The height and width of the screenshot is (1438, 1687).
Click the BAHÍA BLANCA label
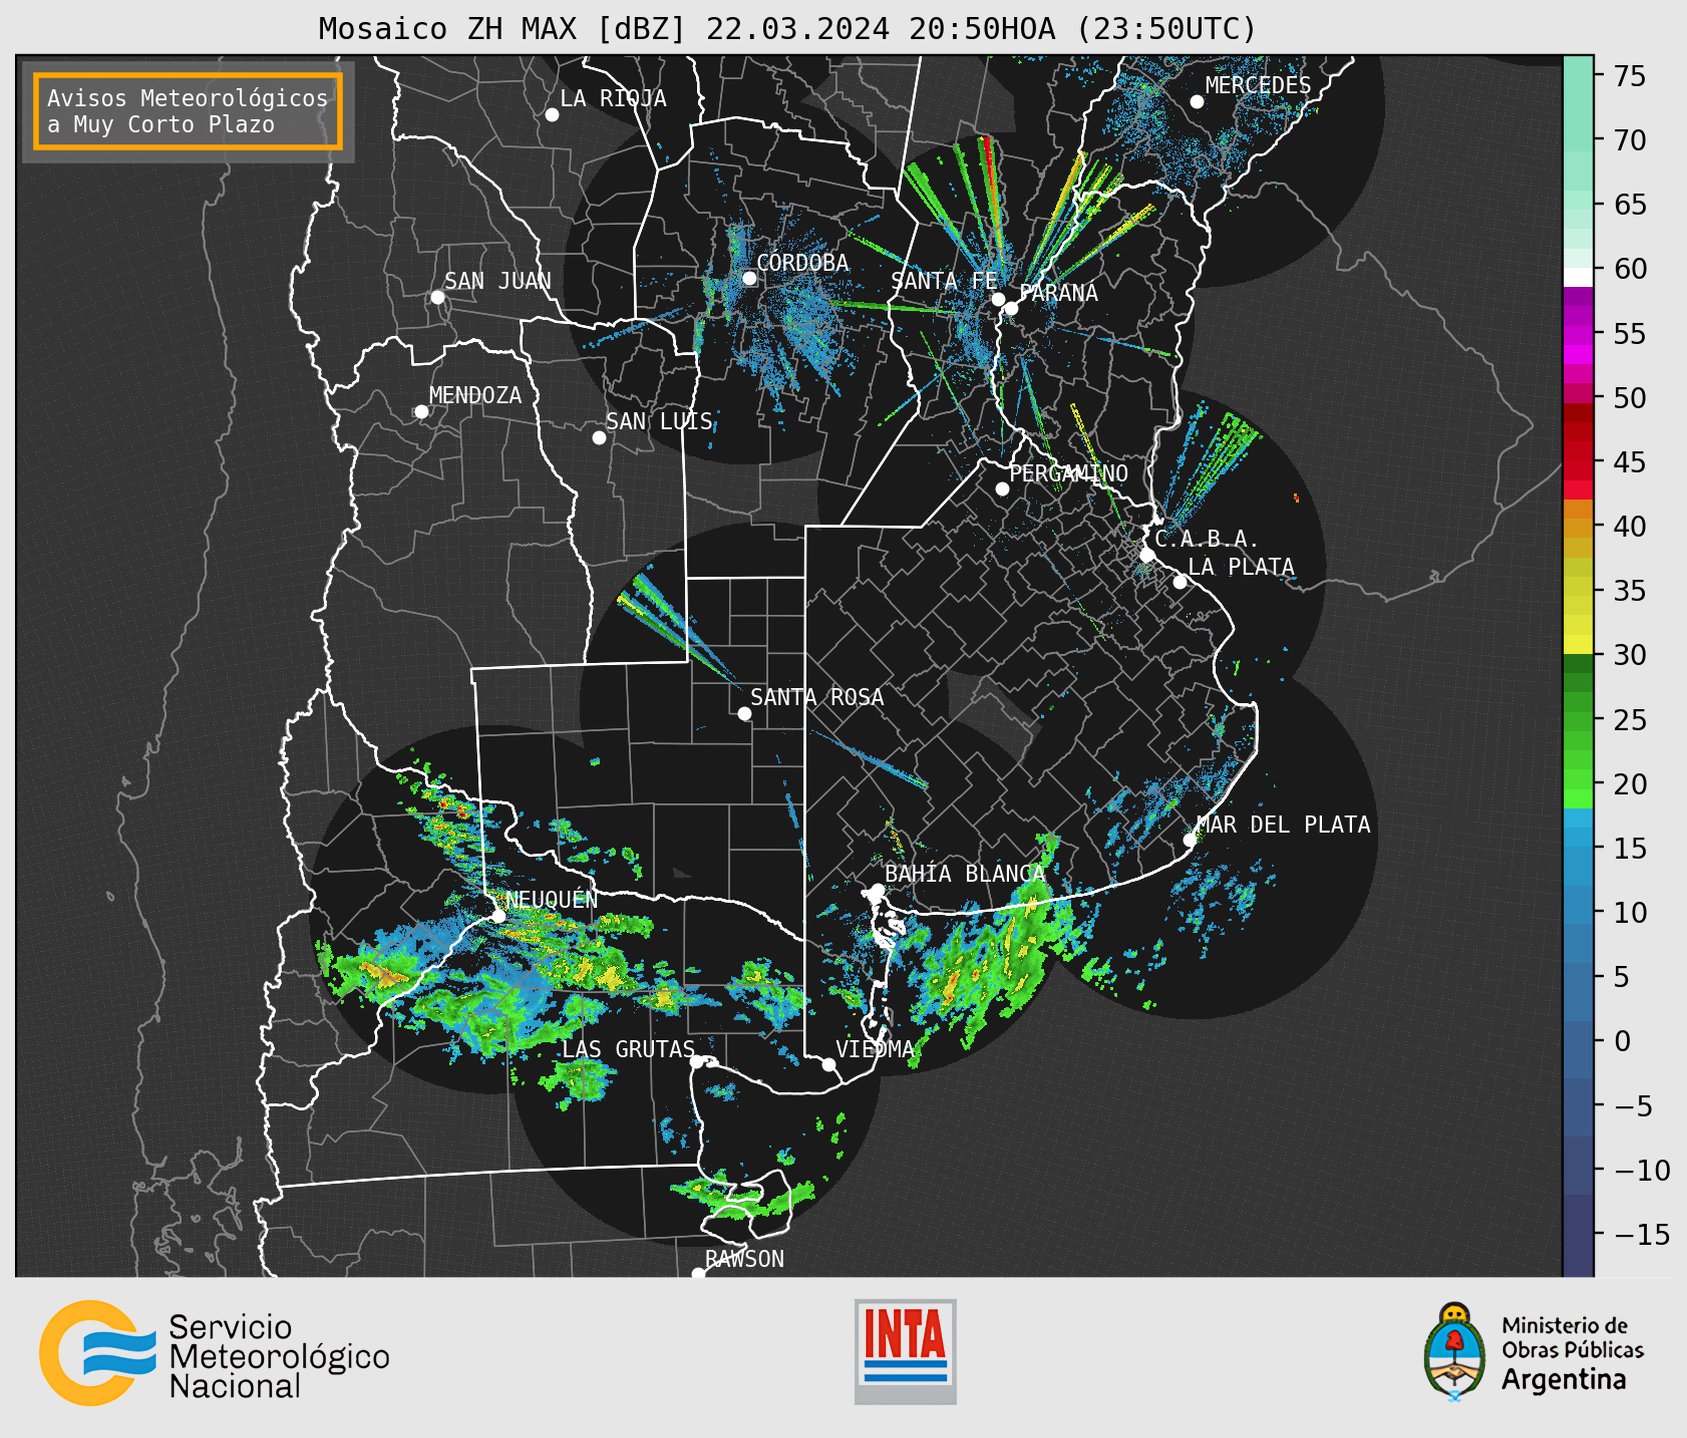pyautogui.click(x=965, y=874)
